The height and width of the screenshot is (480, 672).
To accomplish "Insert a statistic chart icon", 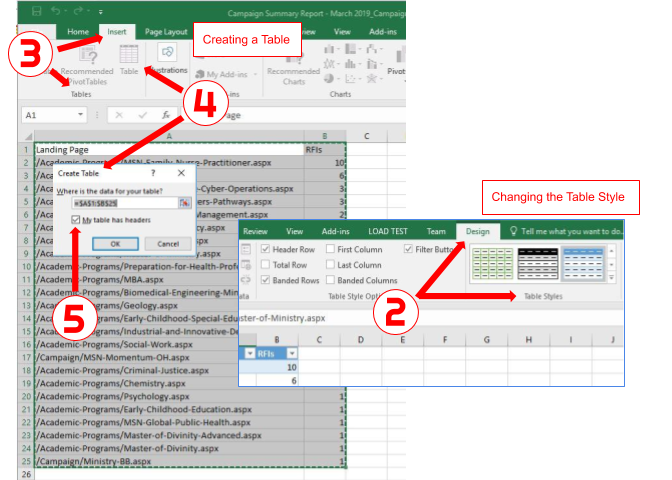I will [350, 64].
